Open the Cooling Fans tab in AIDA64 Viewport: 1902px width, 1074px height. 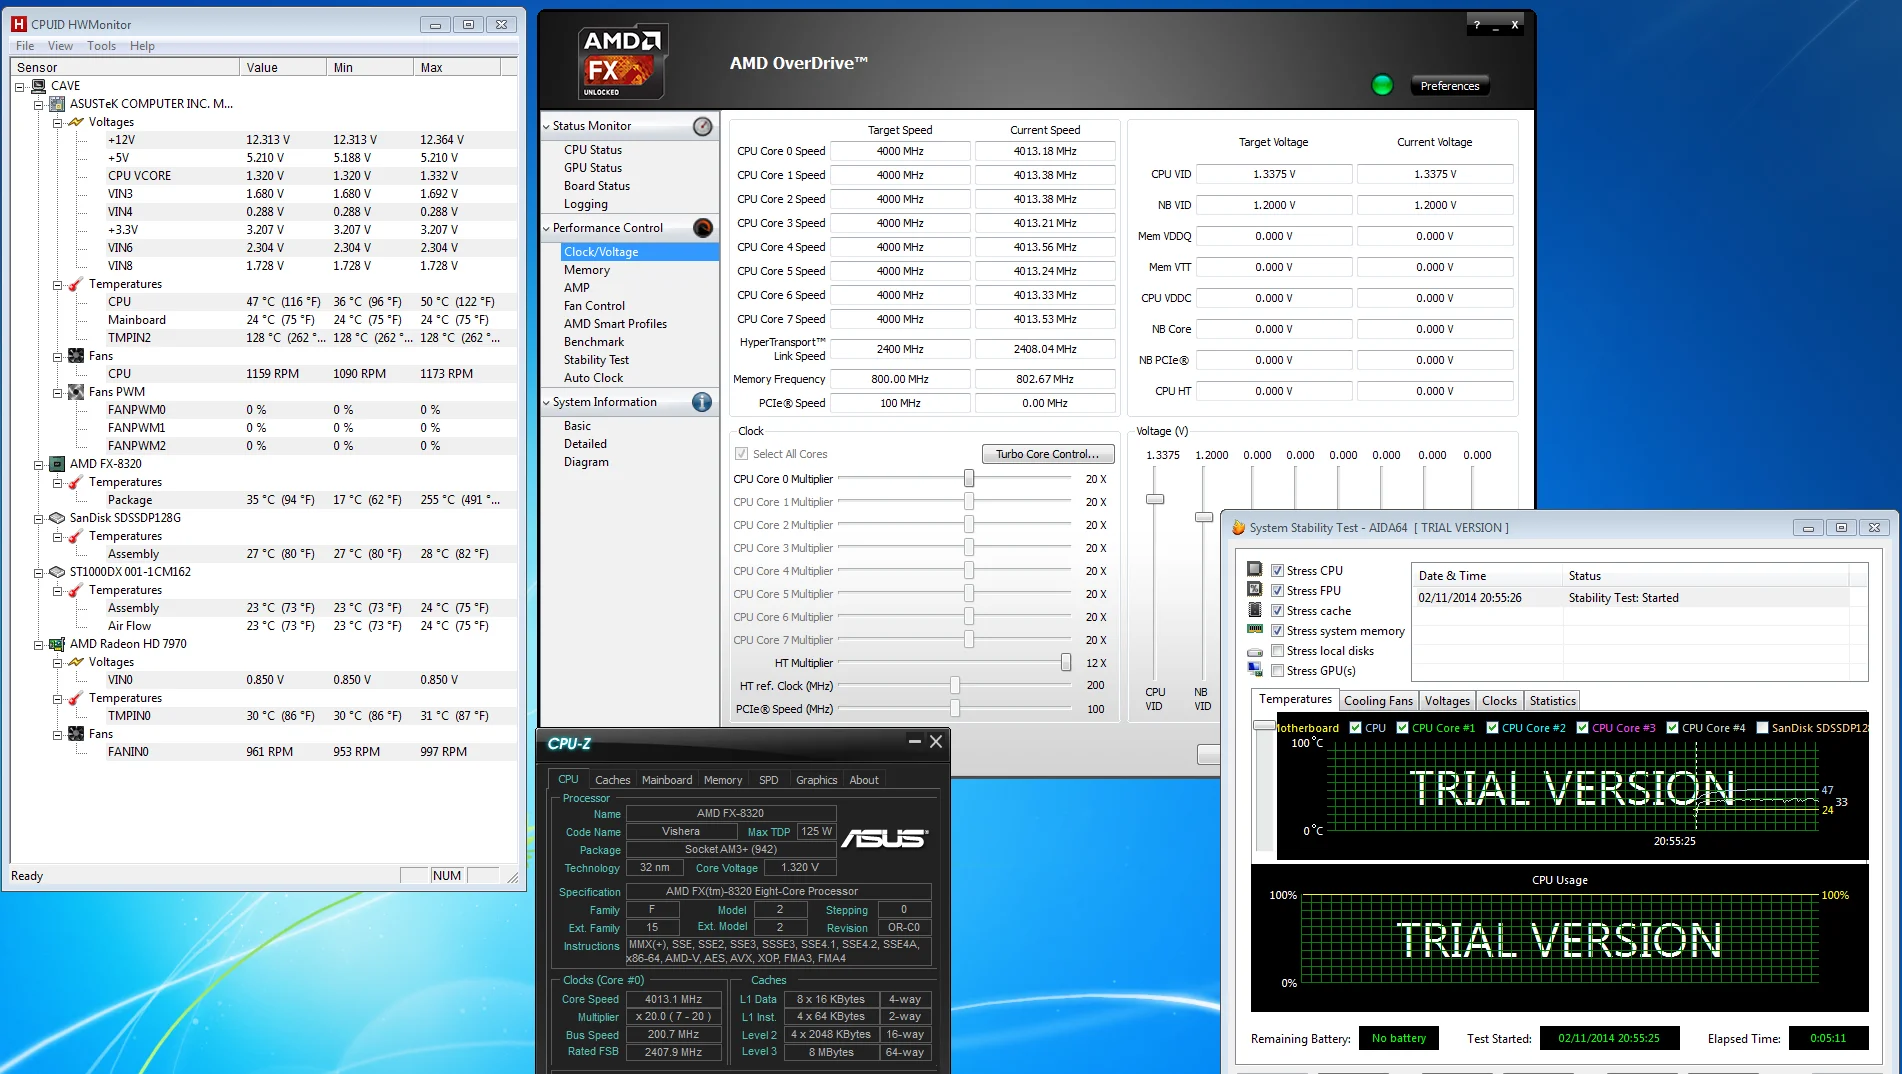pyautogui.click(x=1378, y=701)
